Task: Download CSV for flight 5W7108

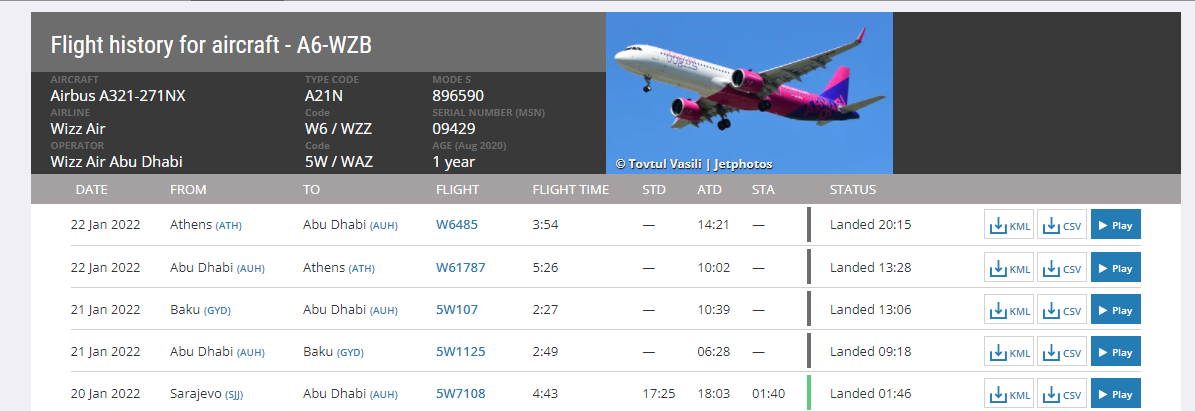Action: [1062, 393]
